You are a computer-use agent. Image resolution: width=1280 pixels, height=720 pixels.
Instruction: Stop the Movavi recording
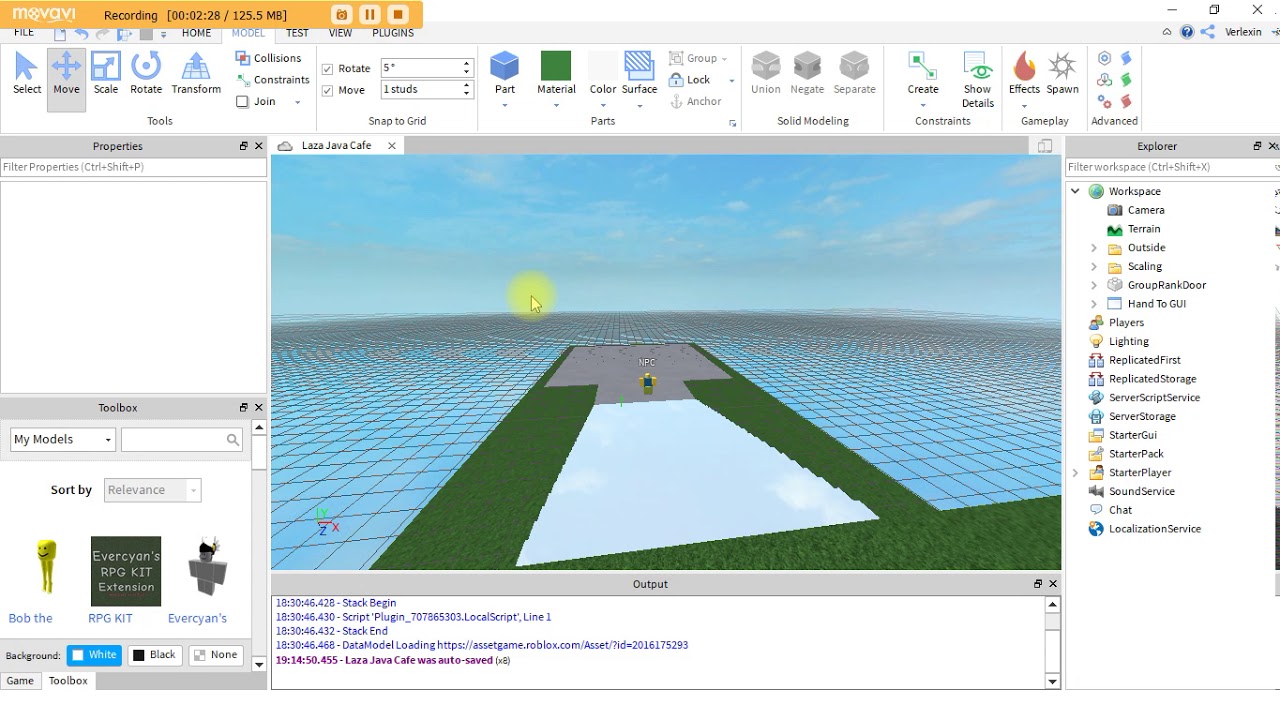[398, 14]
